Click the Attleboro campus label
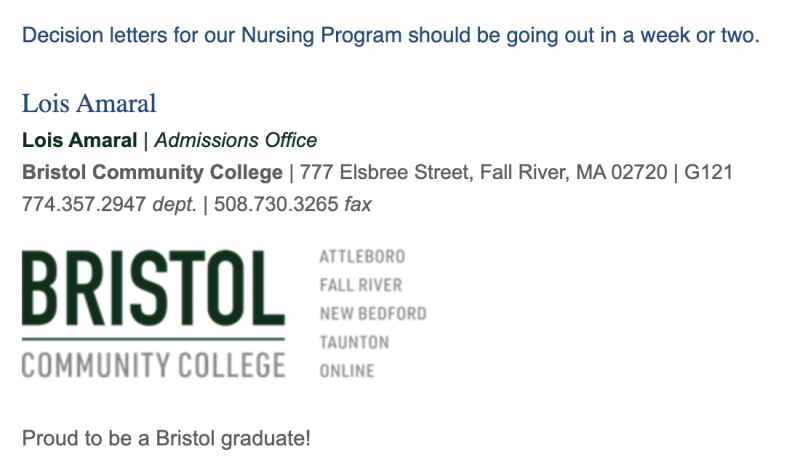 click(362, 257)
